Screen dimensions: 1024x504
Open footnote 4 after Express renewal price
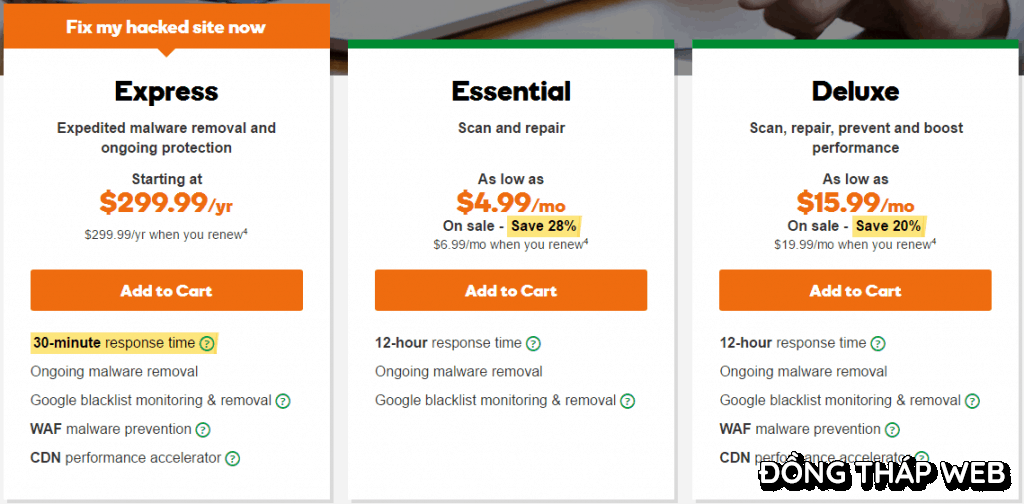[x=245, y=232]
